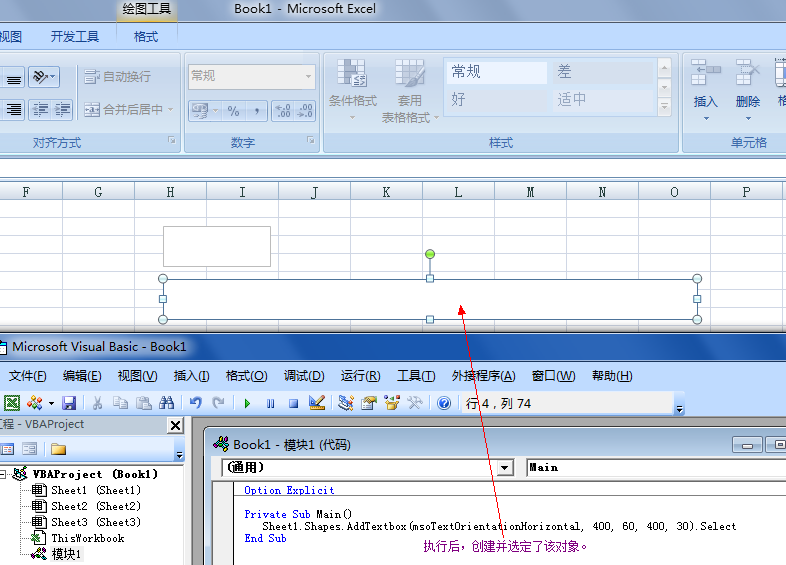Click the View Code icon in project pane
Image resolution: width=786 pixels, height=565 pixels.
coord(7,449)
